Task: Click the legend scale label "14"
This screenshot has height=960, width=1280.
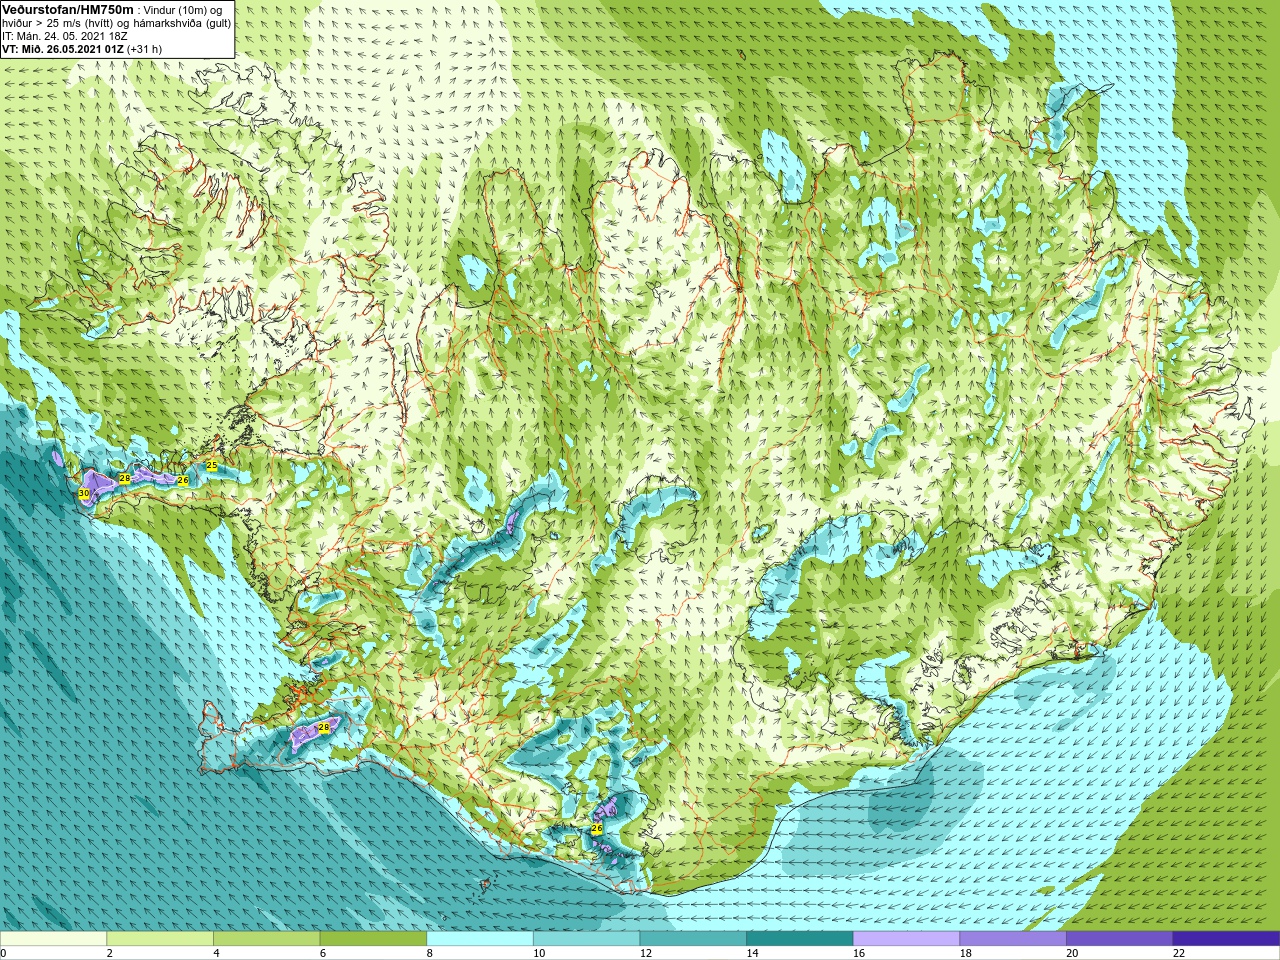Action: [x=752, y=953]
